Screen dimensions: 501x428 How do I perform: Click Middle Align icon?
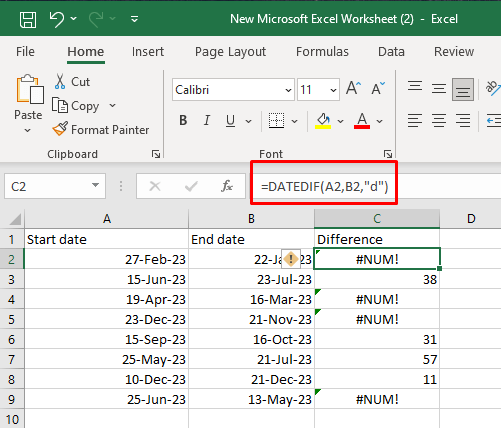coord(439,89)
